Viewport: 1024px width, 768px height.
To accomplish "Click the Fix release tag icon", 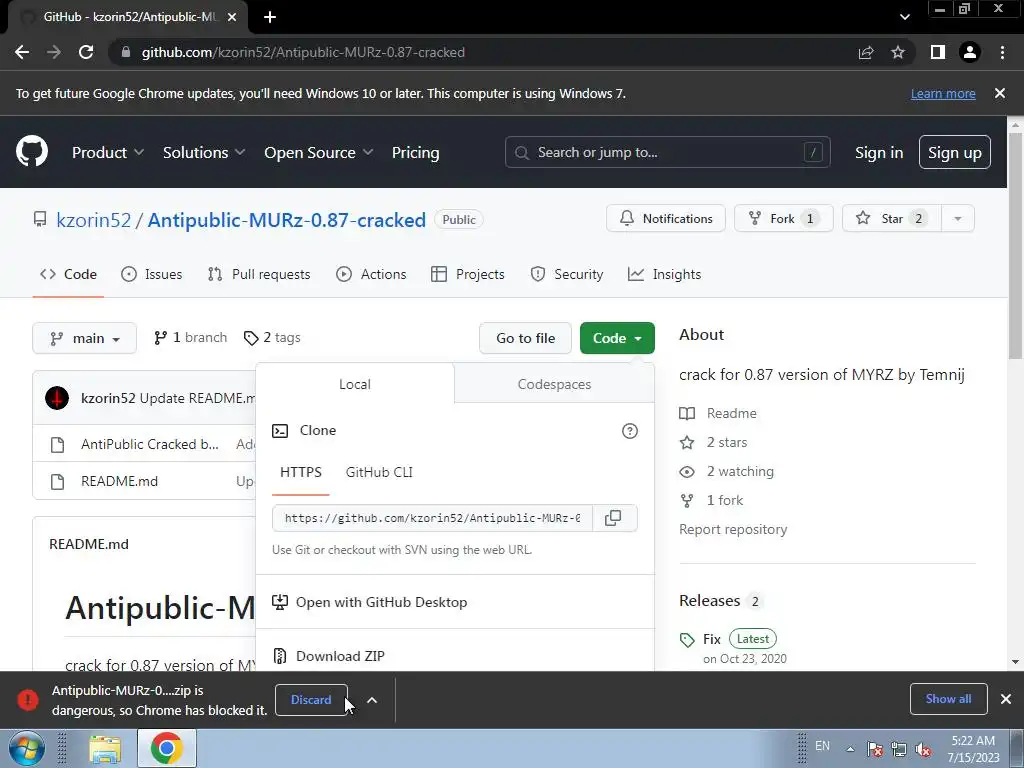I will click(687, 640).
